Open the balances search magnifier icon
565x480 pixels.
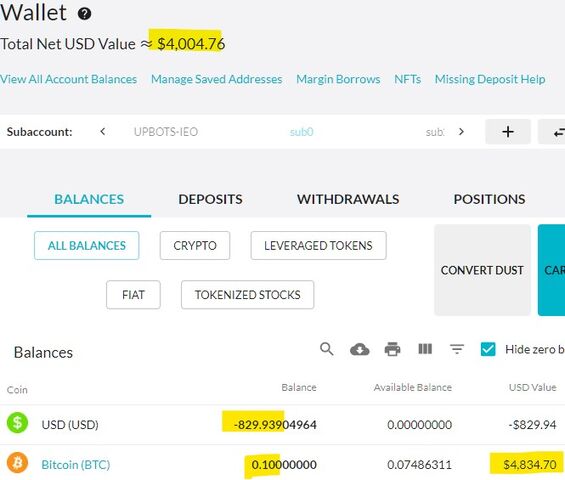pyautogui.click(x=326, y=349)
